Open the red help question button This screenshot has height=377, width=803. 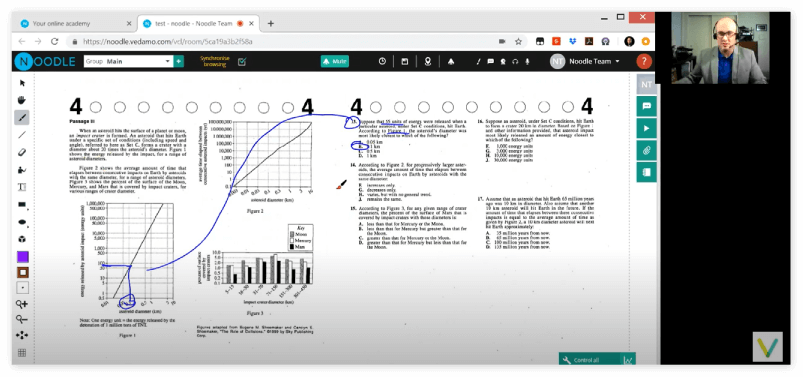pos(644,61)
